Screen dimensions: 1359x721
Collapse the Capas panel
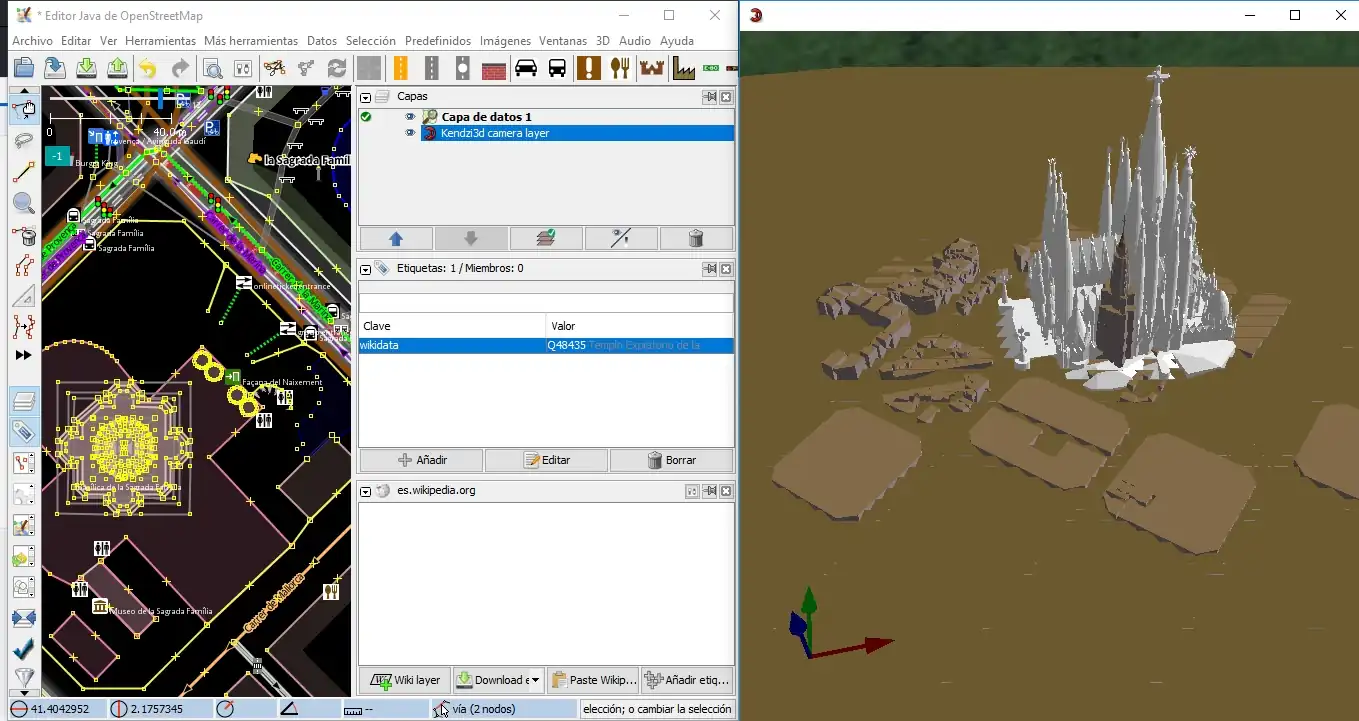coord(366,97)
